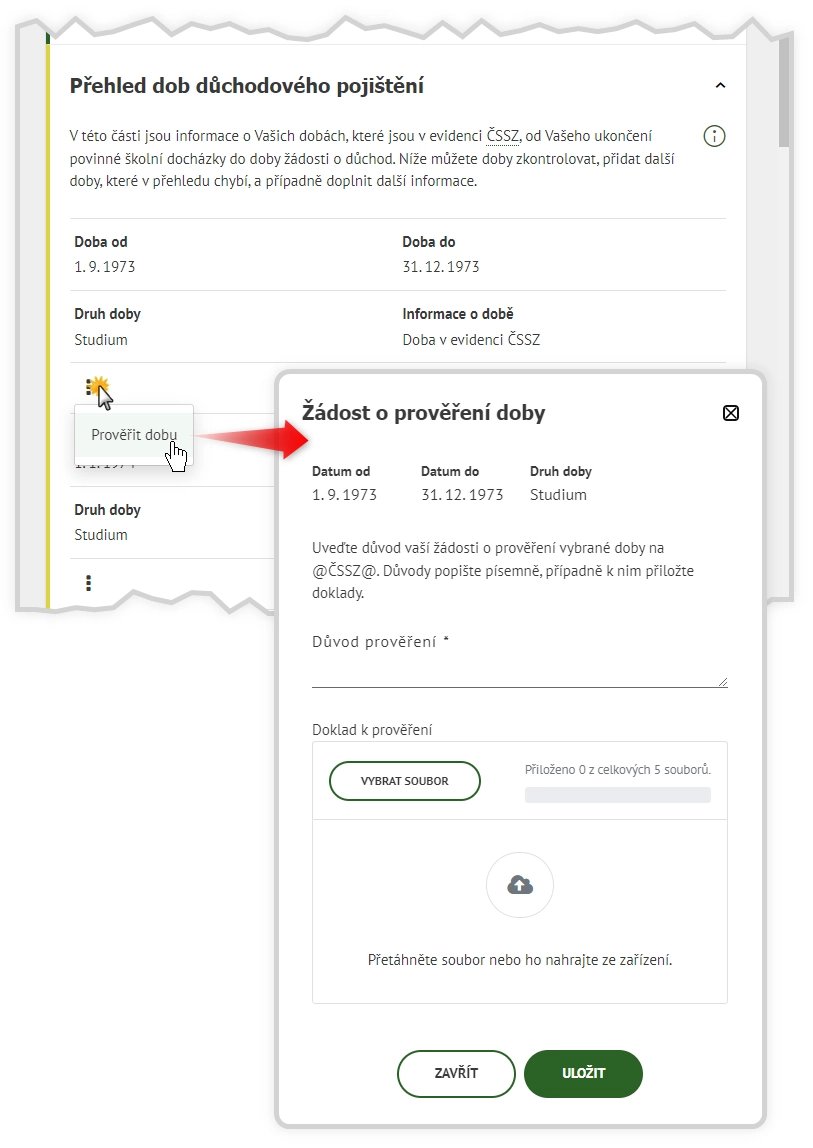
Task: Click the vertical scrollbar thumb
Action: click(784, 95)
